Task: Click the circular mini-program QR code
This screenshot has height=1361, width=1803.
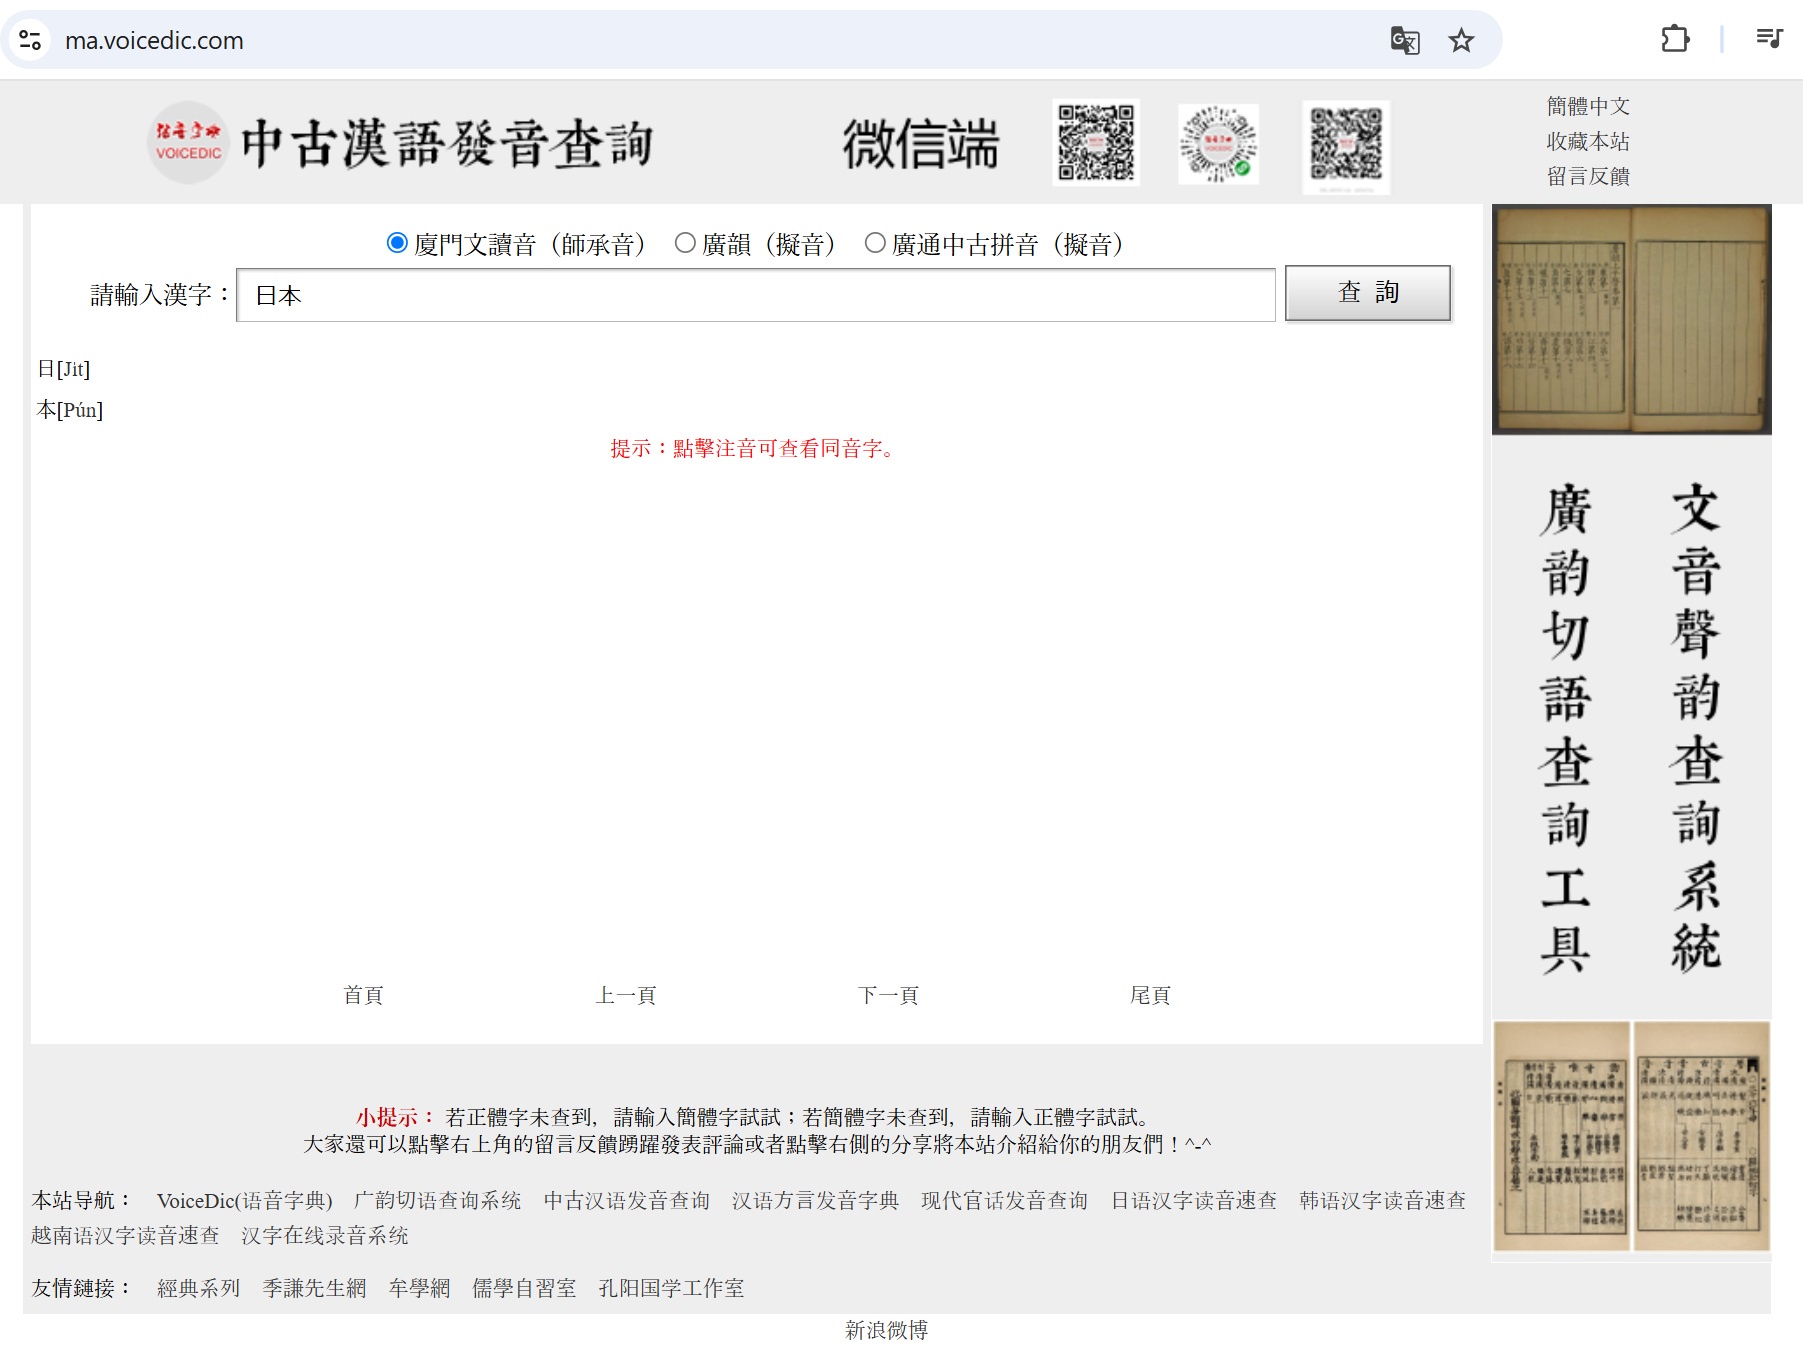Action: pos(1218,144)
